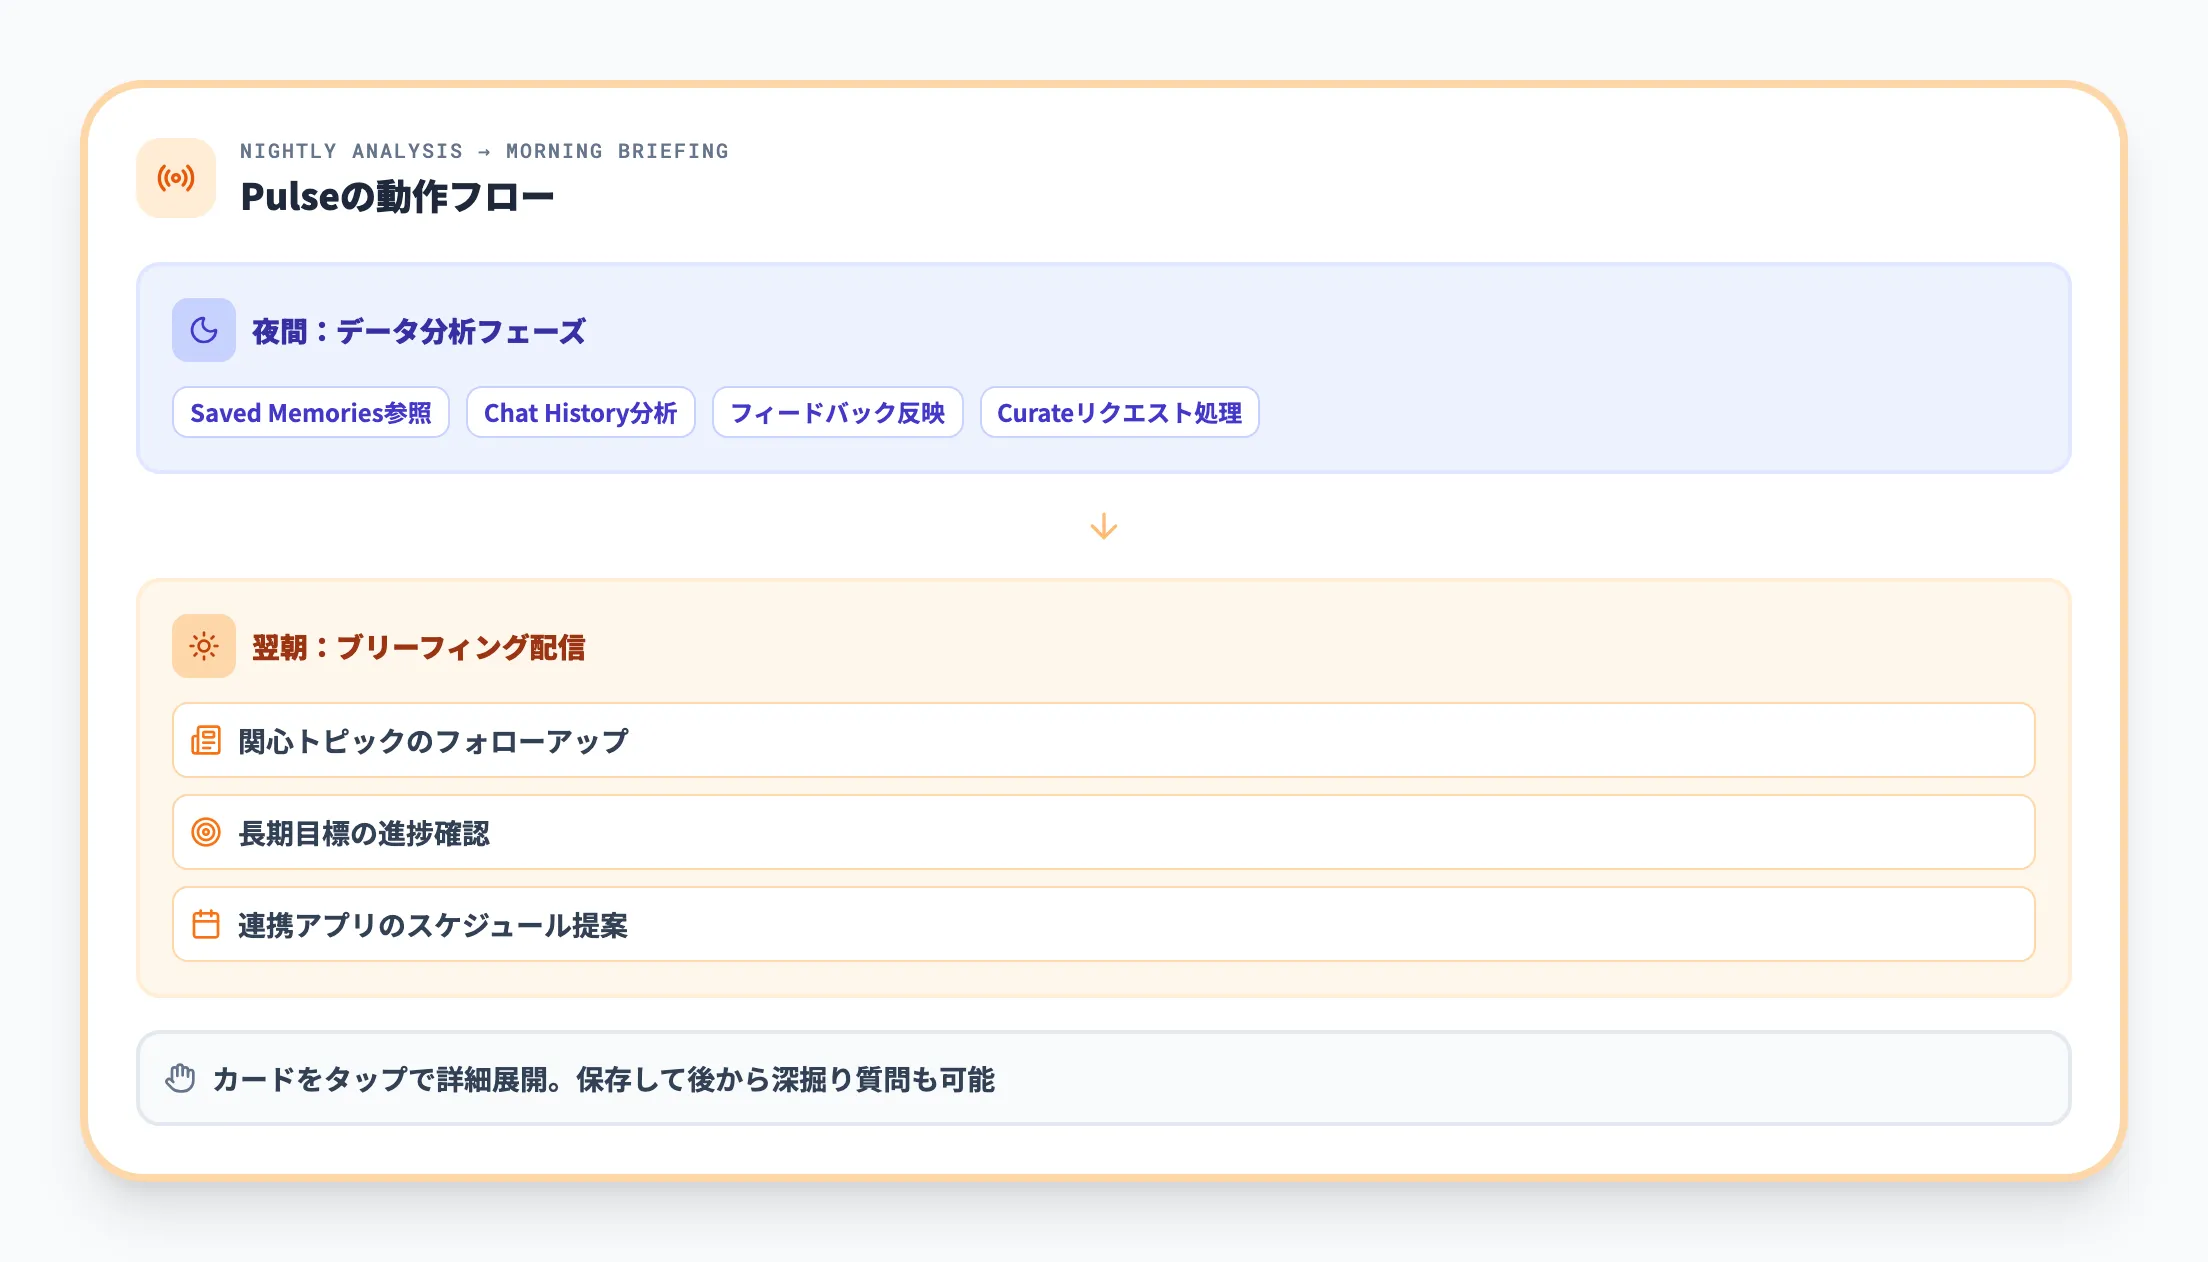Click the sun icon for morning briefing
Viewport: 2208px width, 1262px height.
[204, 647]
